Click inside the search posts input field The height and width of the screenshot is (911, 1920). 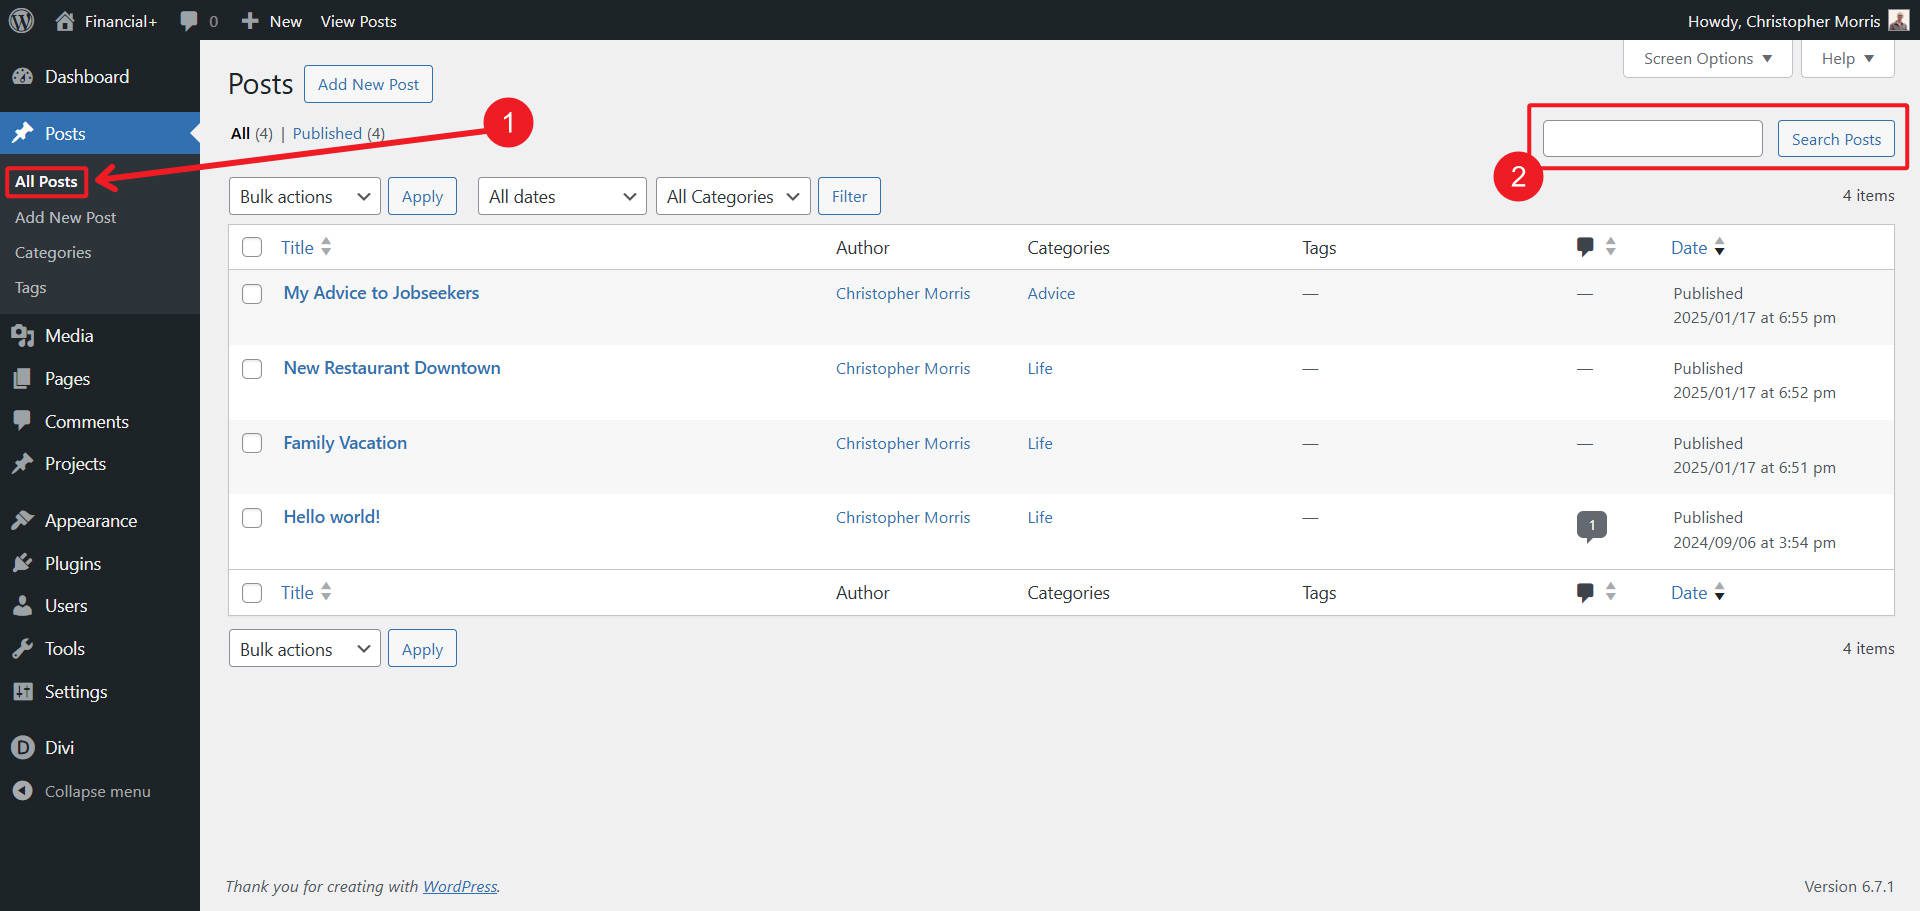[x=1651, y=138]
